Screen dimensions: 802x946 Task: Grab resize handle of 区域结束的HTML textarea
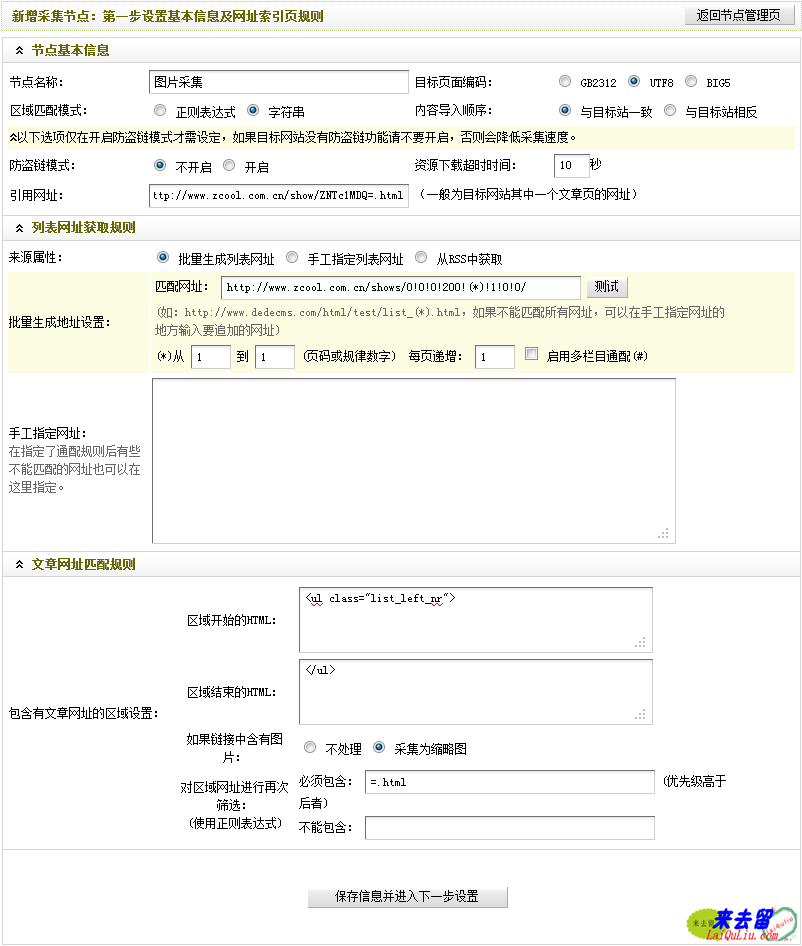pos(640,714)
